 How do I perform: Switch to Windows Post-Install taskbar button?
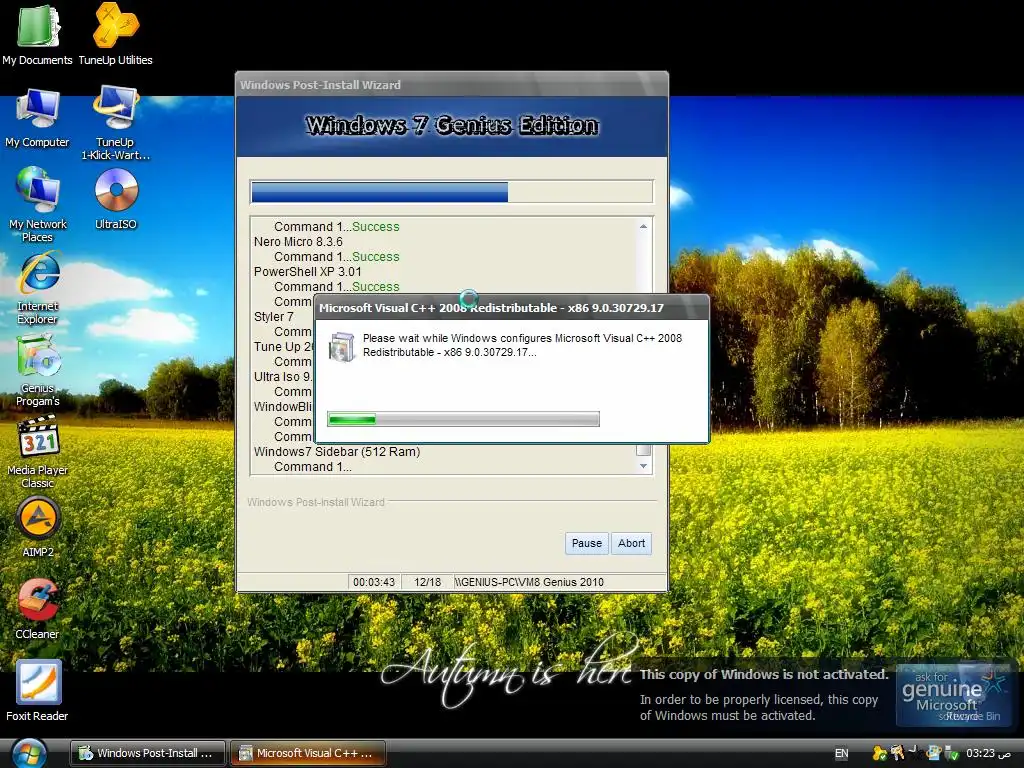(x=148, y=753)
